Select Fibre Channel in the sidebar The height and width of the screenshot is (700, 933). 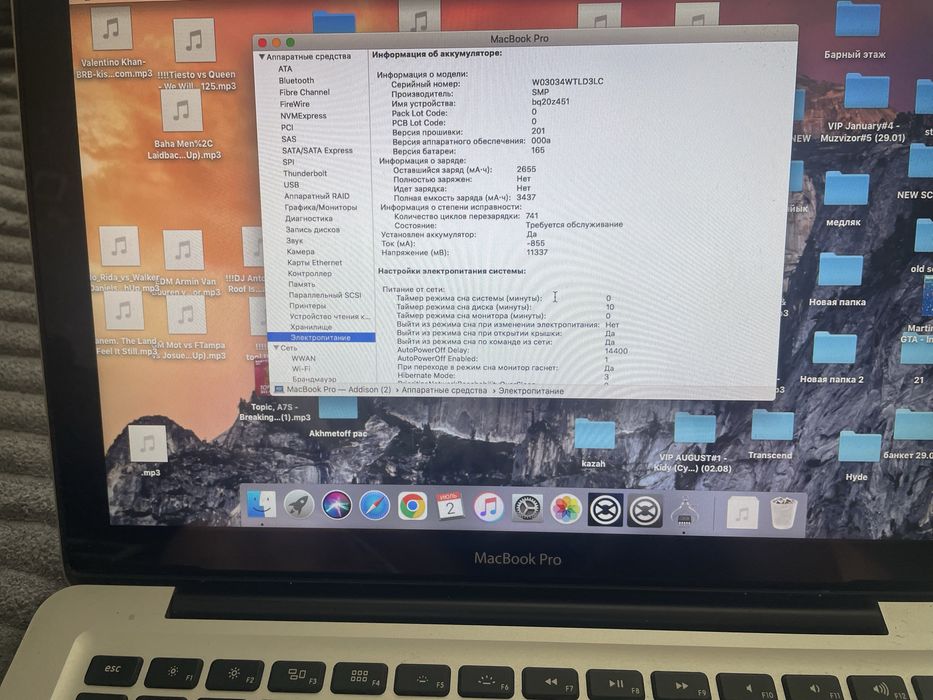click(304, 92)
